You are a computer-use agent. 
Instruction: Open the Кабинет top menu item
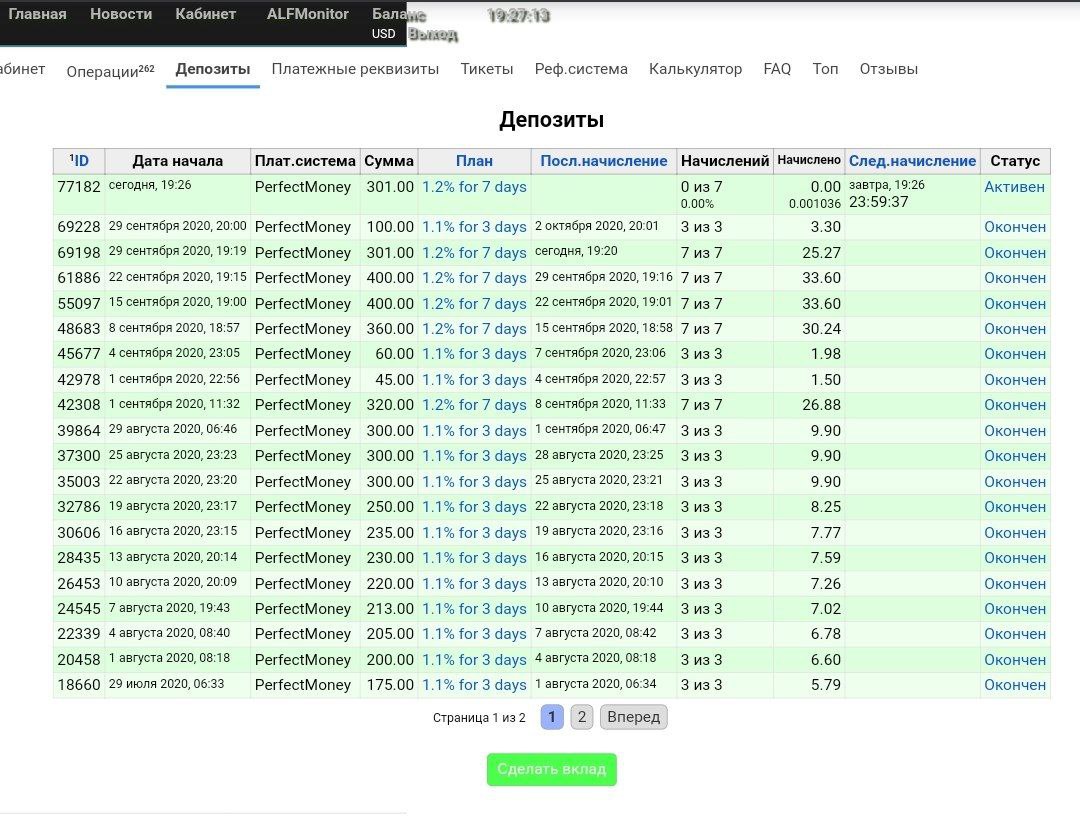(x=205, y=14)
